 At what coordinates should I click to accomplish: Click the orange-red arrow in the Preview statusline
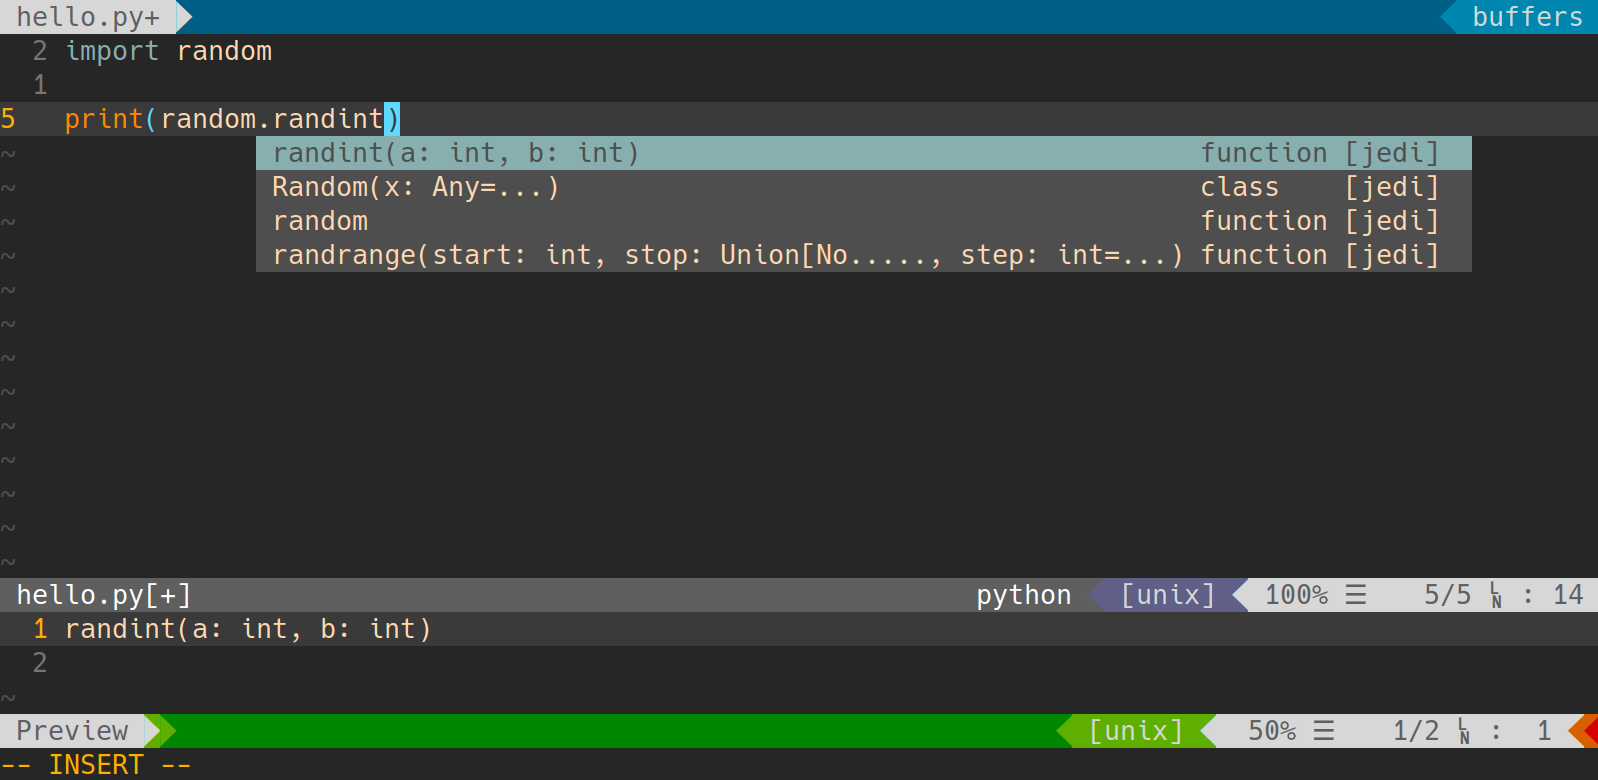point(1586,731)
